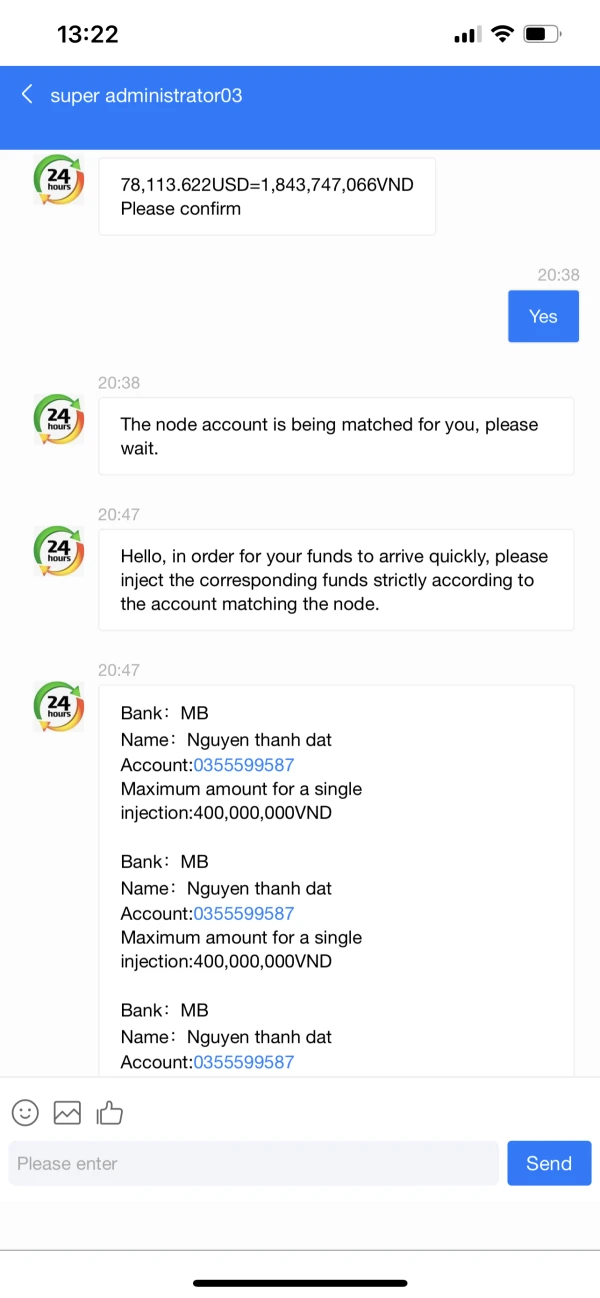
Task: Tap the 13:22 clock in status bar
Action: pos(88,34)
